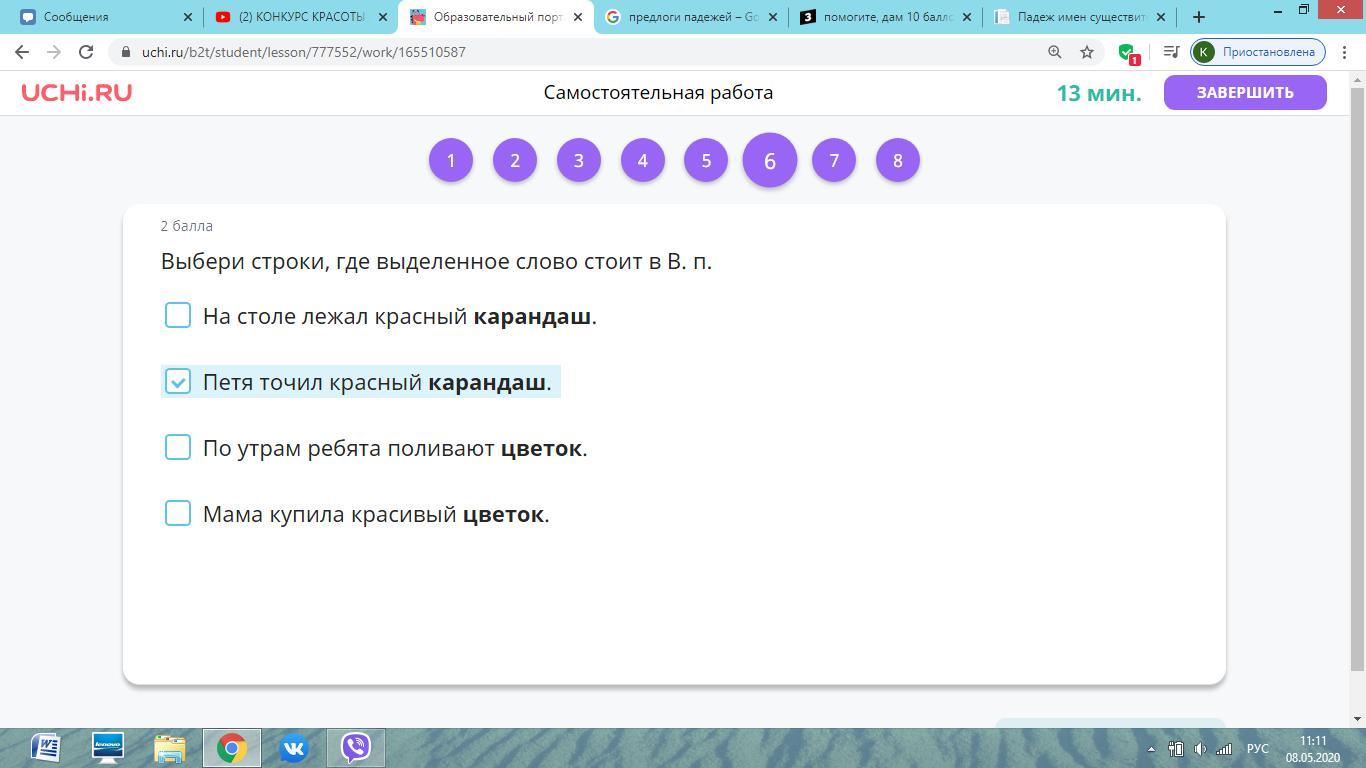This screenshot has height=768, width=1366.
Task: Open the battery power icon in the tray
Action: point(1176,749)
